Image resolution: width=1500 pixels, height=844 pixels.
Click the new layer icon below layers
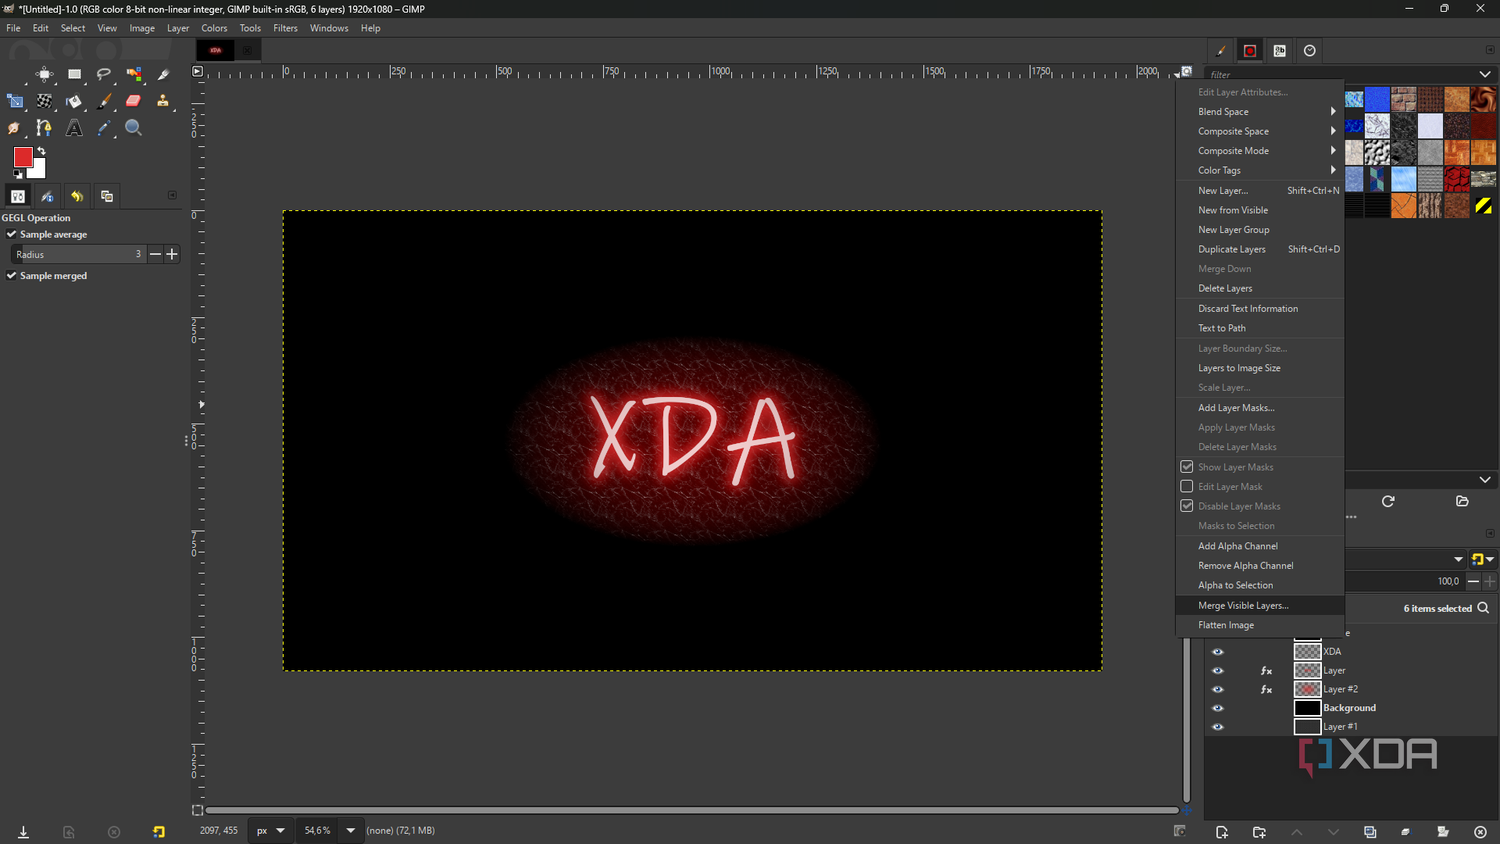(x=1222, y=832)
